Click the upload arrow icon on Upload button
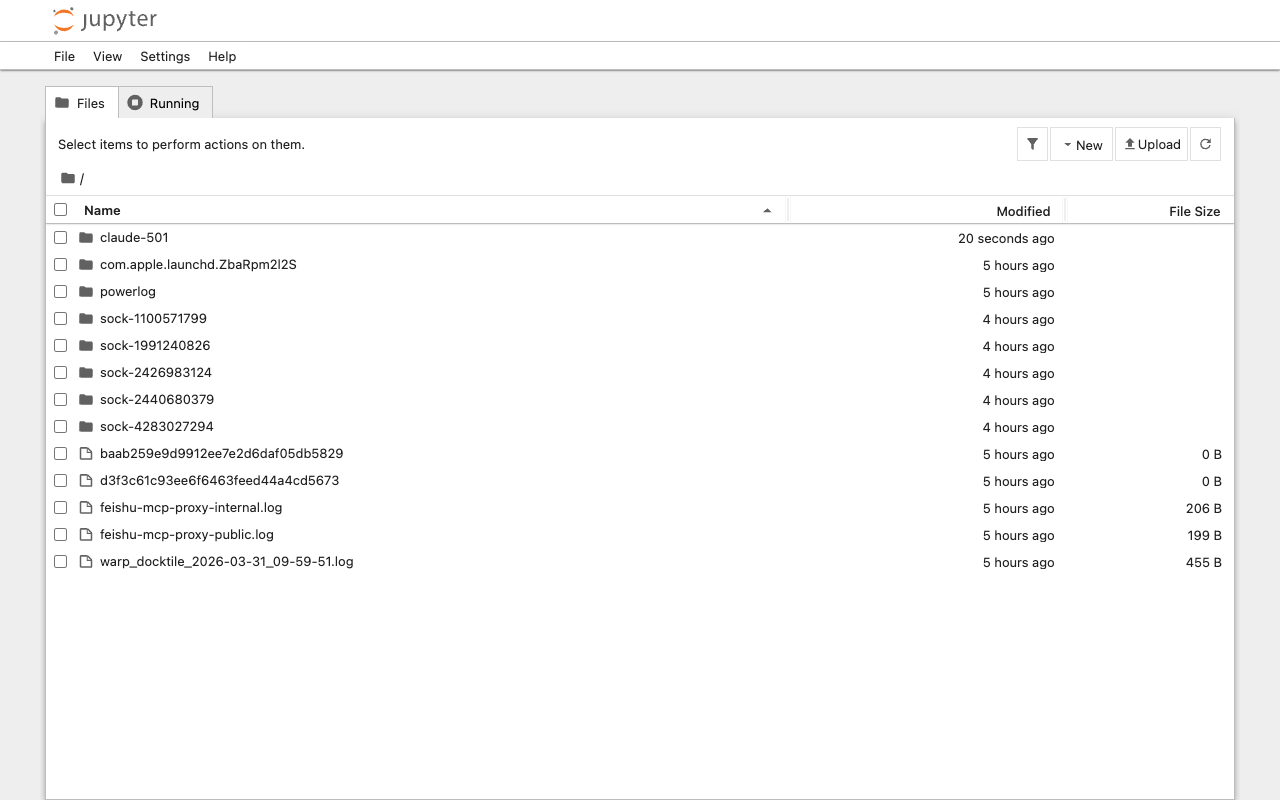 click(x=1128, y=143)
